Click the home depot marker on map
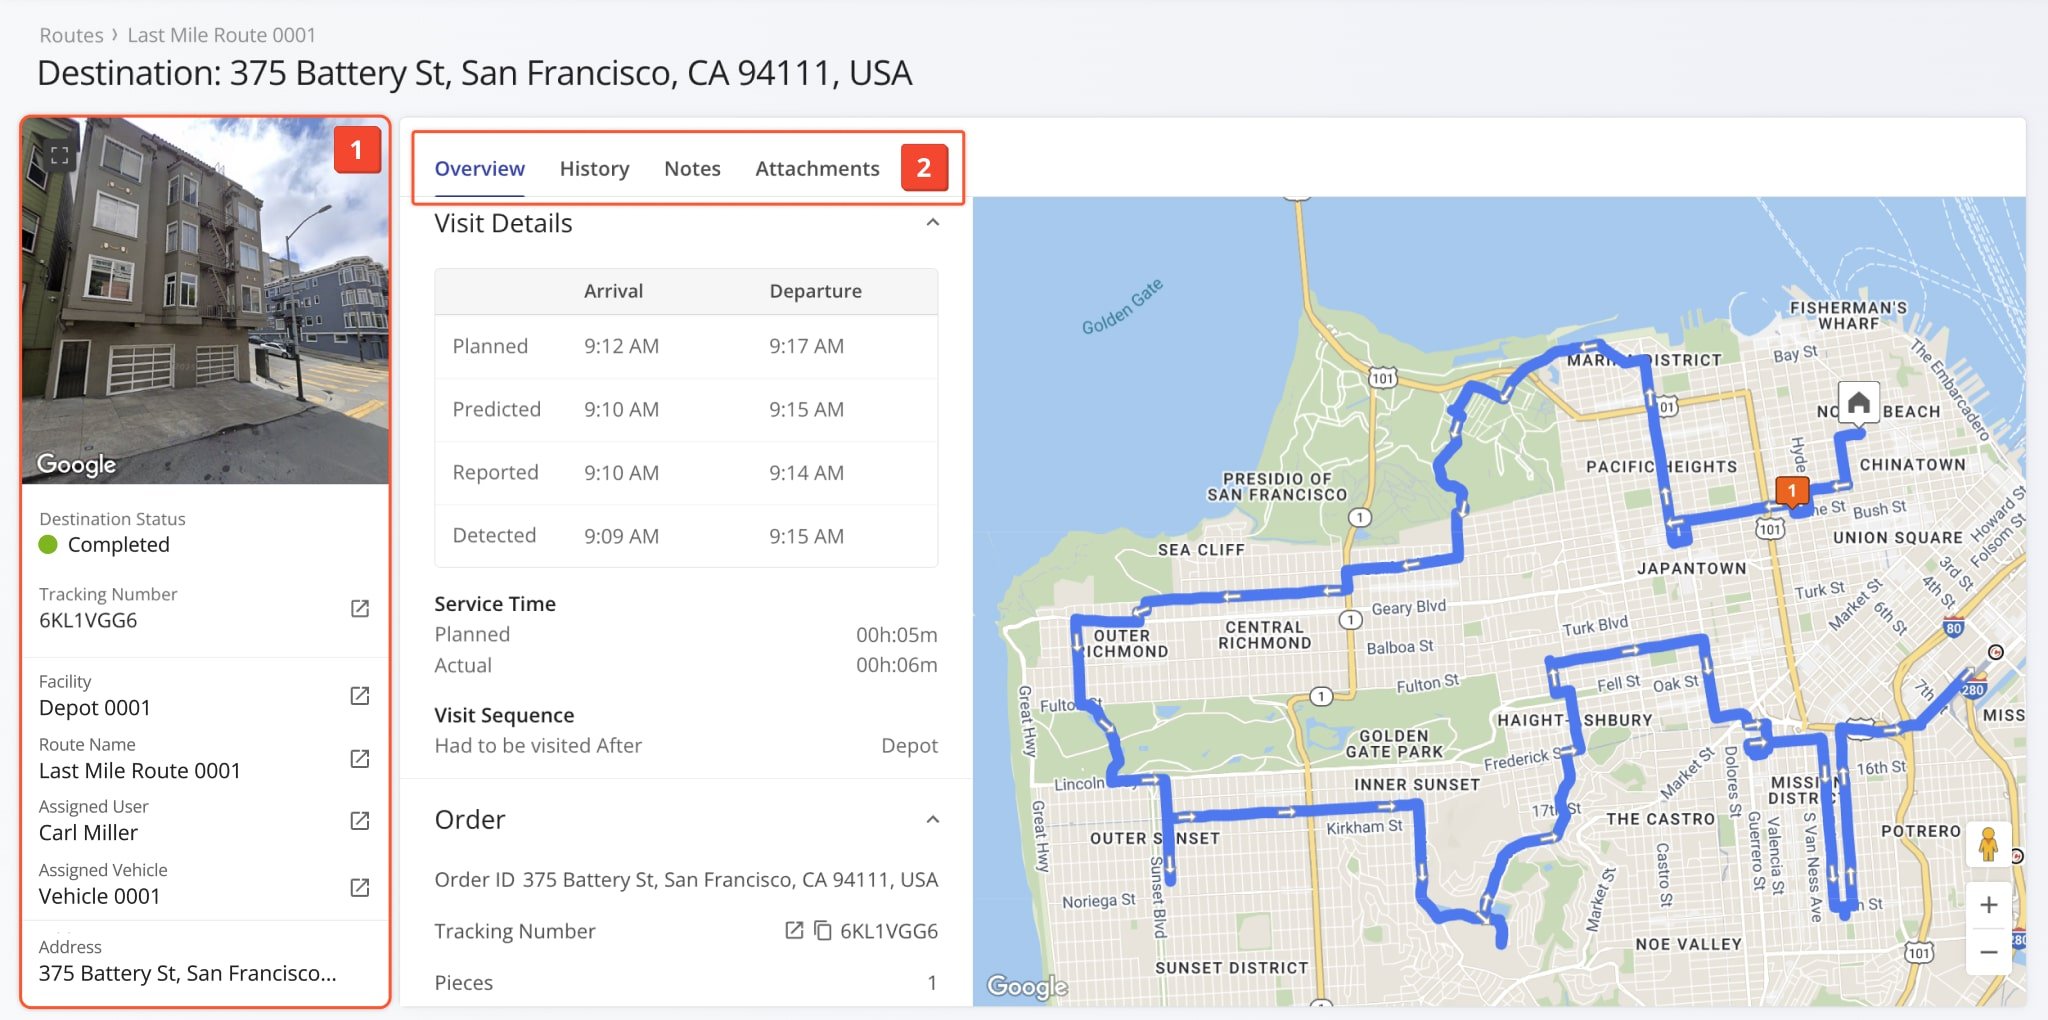Screen dimensions: 2048x1020 tap(1858, 403)
